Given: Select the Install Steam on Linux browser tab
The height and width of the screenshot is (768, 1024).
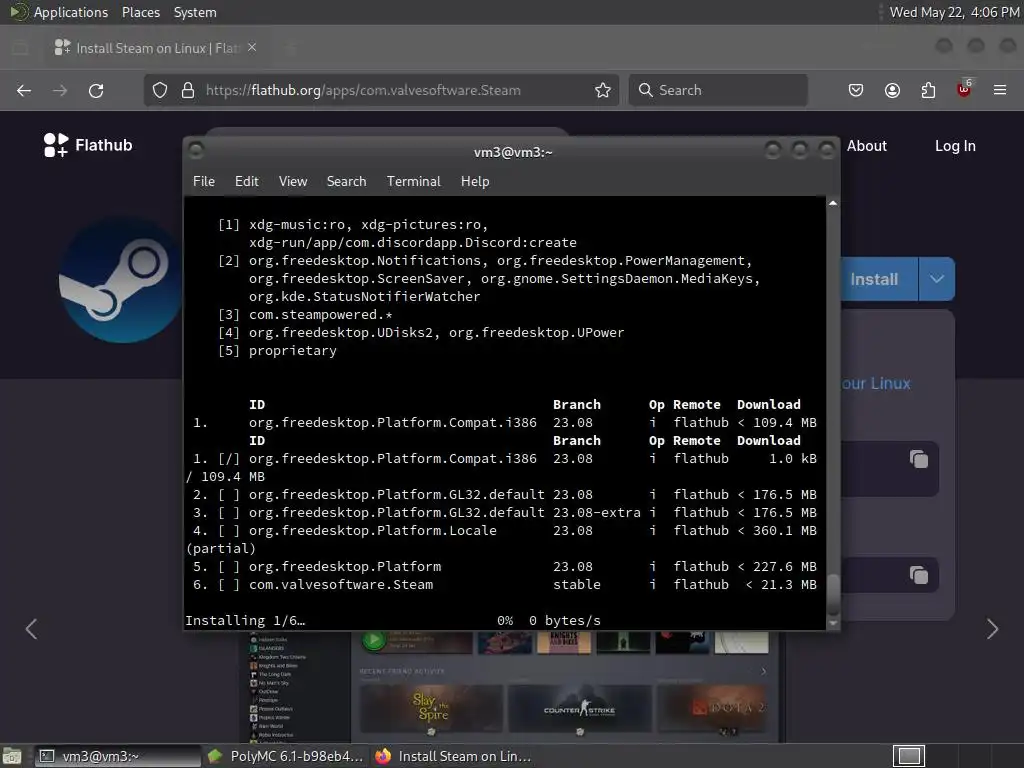Looking at the screenshot, I should (x=155, y=48).
